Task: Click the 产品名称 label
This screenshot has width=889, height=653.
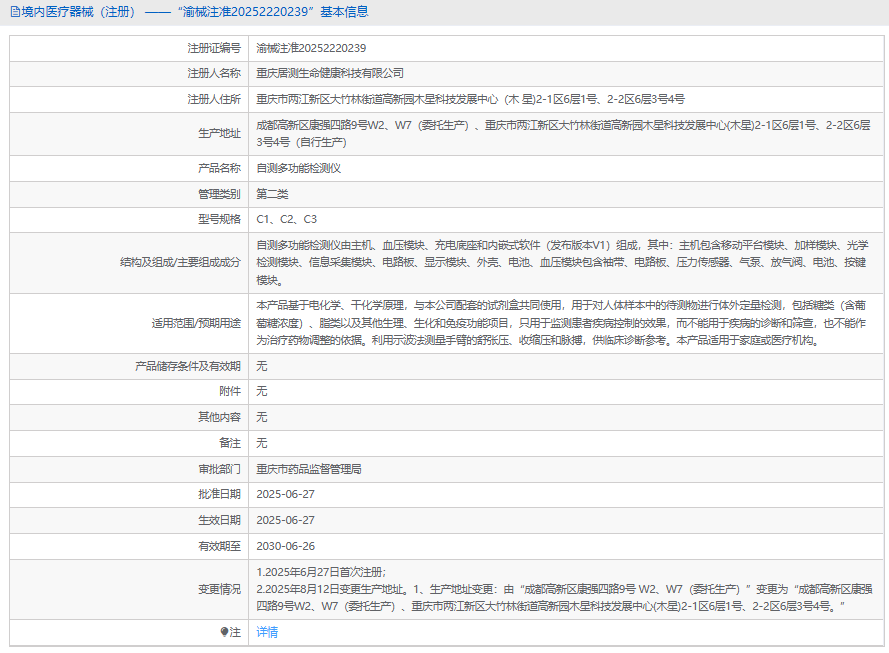Action: pos(219,168)
